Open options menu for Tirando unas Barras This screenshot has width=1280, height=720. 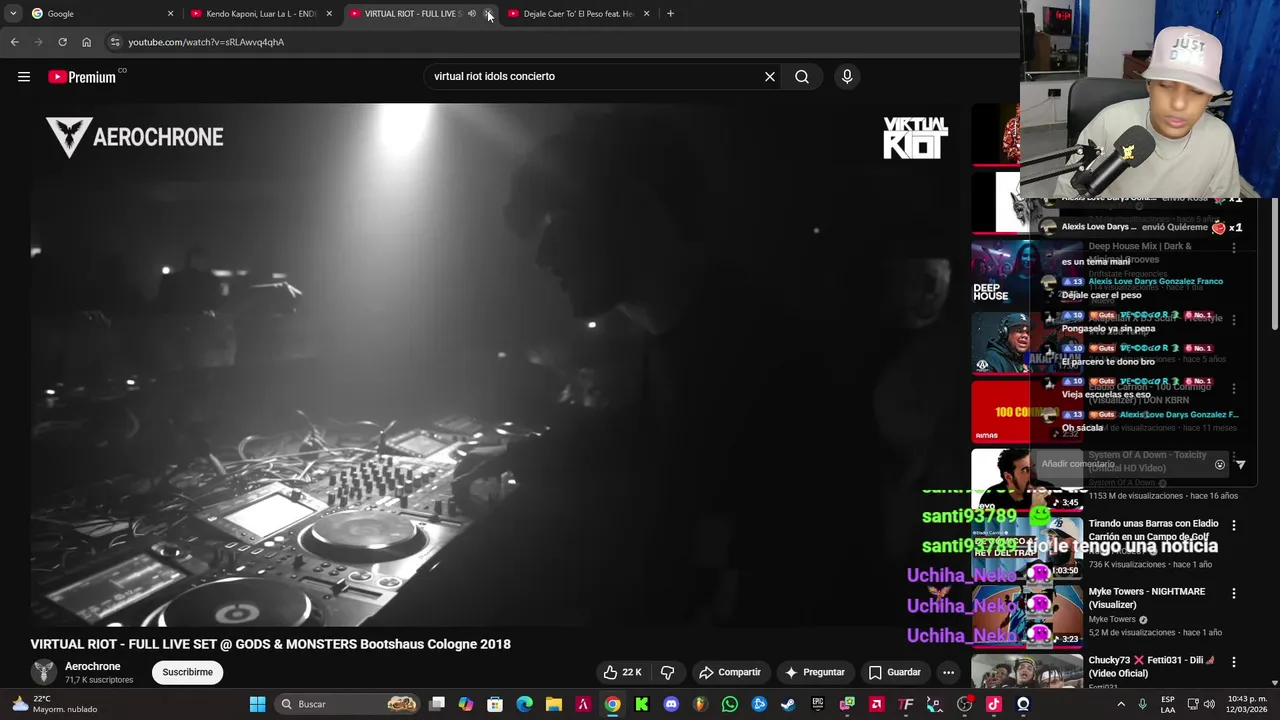[1233, 525]
